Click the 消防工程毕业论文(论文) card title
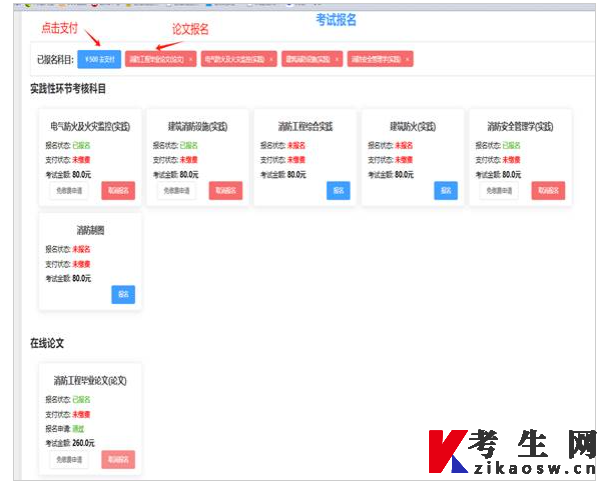 (90, 380)
